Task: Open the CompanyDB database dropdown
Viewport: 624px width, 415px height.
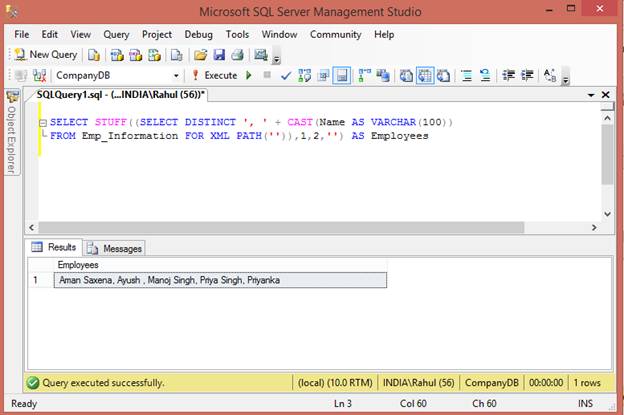Action: (176, 76)
